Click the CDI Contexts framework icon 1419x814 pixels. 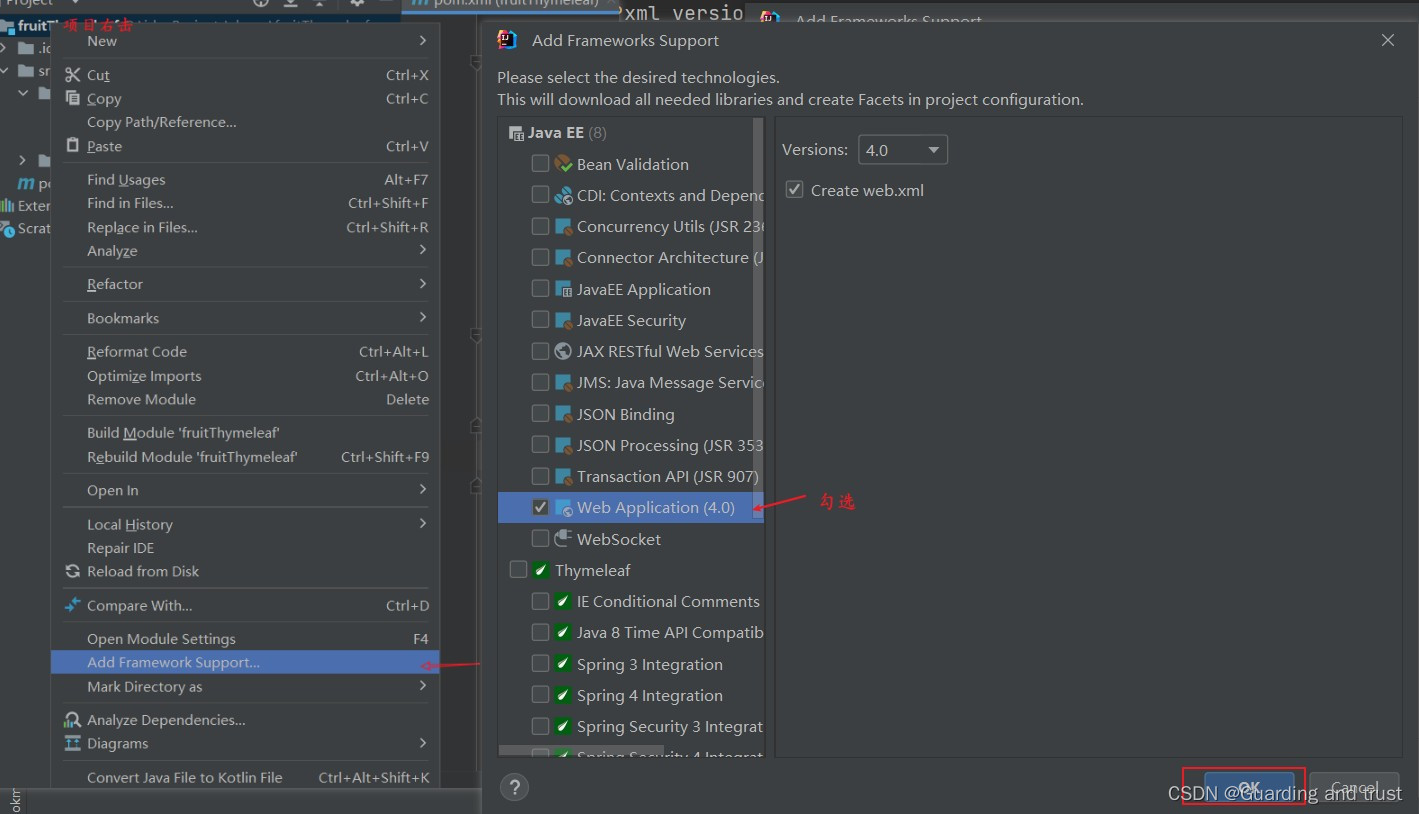click(563, 195)
